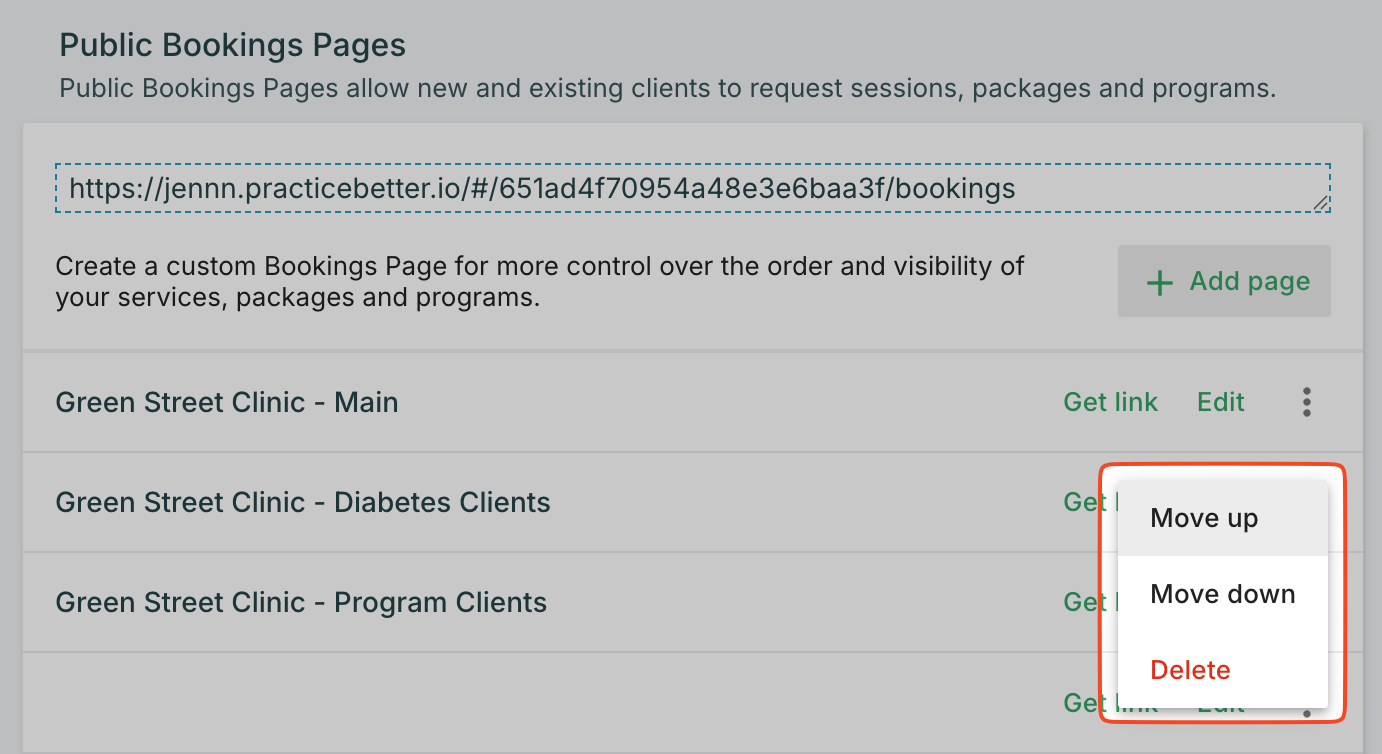Select Move up from the context menu

point(1204,518)
